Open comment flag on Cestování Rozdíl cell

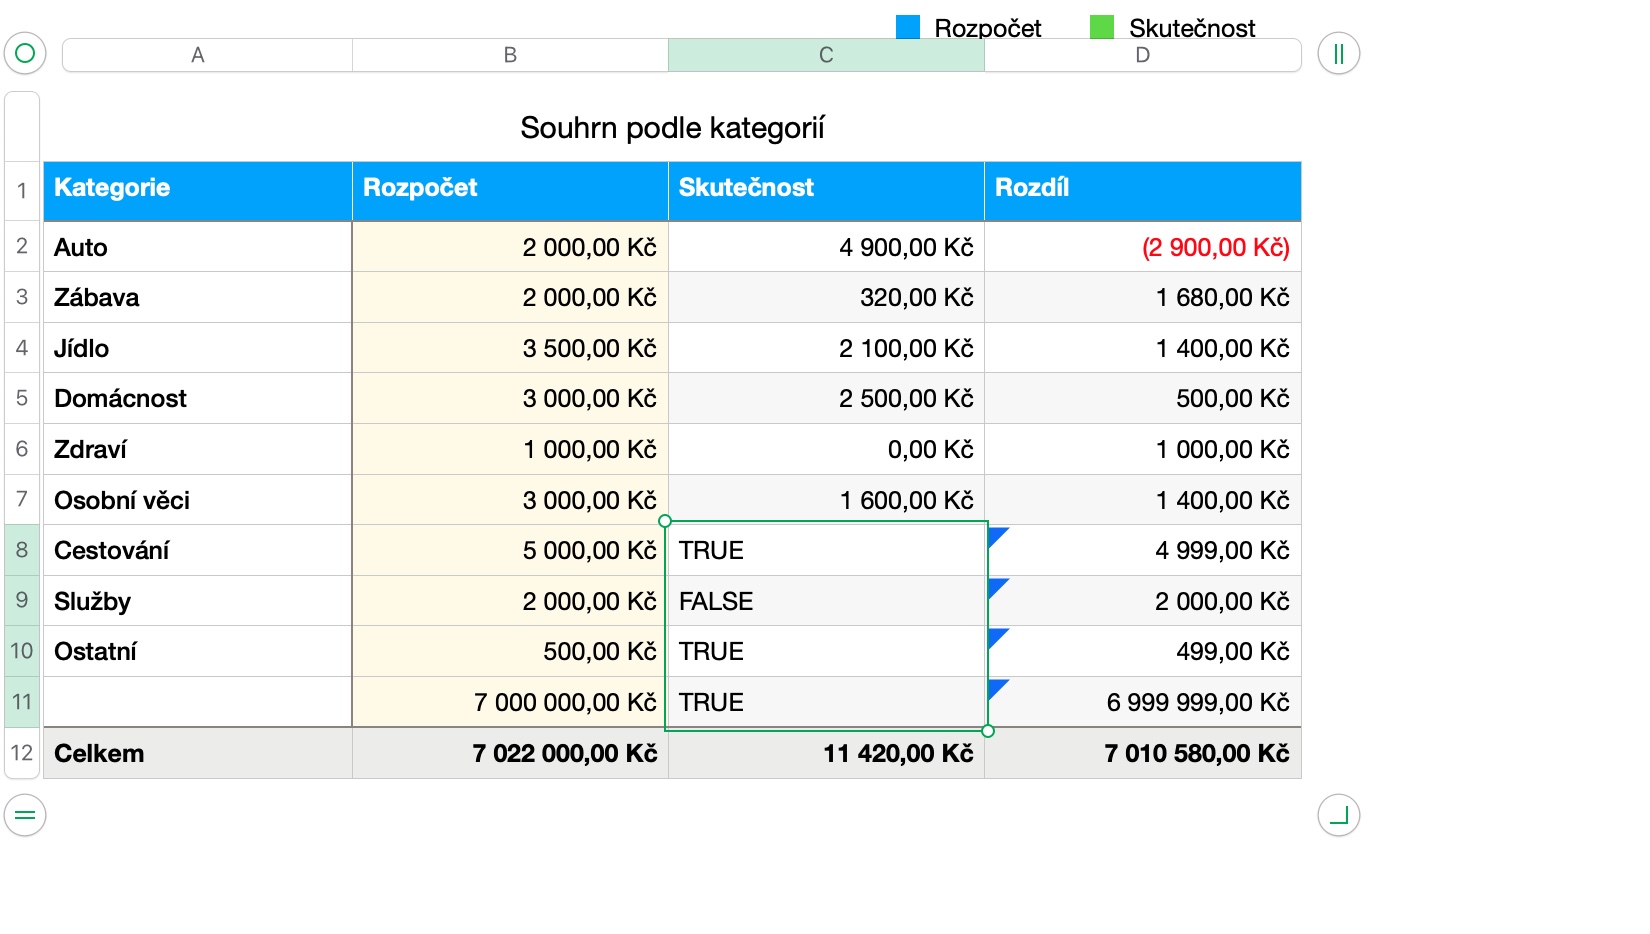tap(996, 535)
